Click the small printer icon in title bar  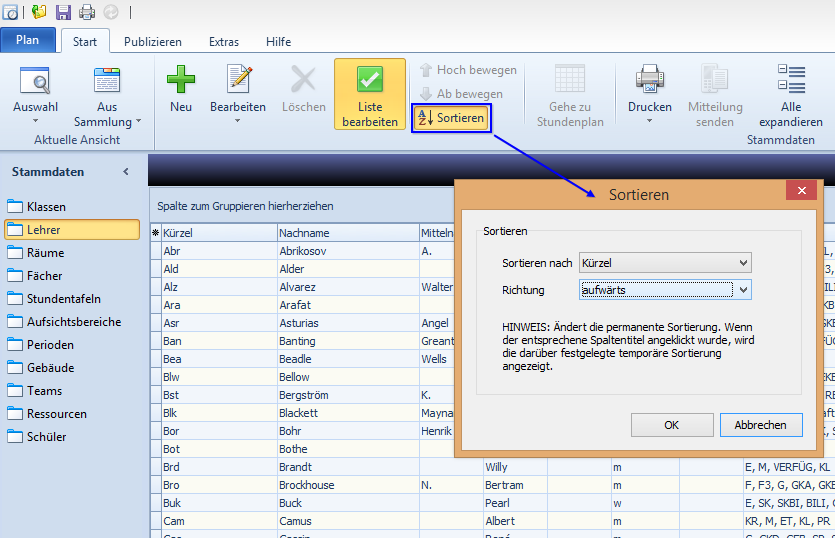click(x=87, y=12)
